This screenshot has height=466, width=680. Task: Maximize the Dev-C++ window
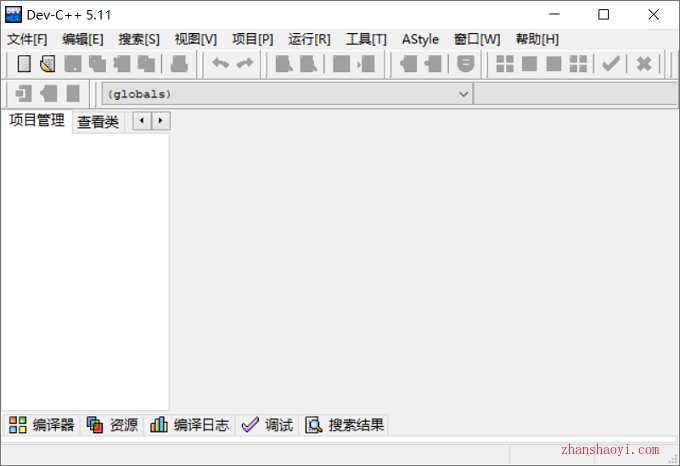(603, 15)
